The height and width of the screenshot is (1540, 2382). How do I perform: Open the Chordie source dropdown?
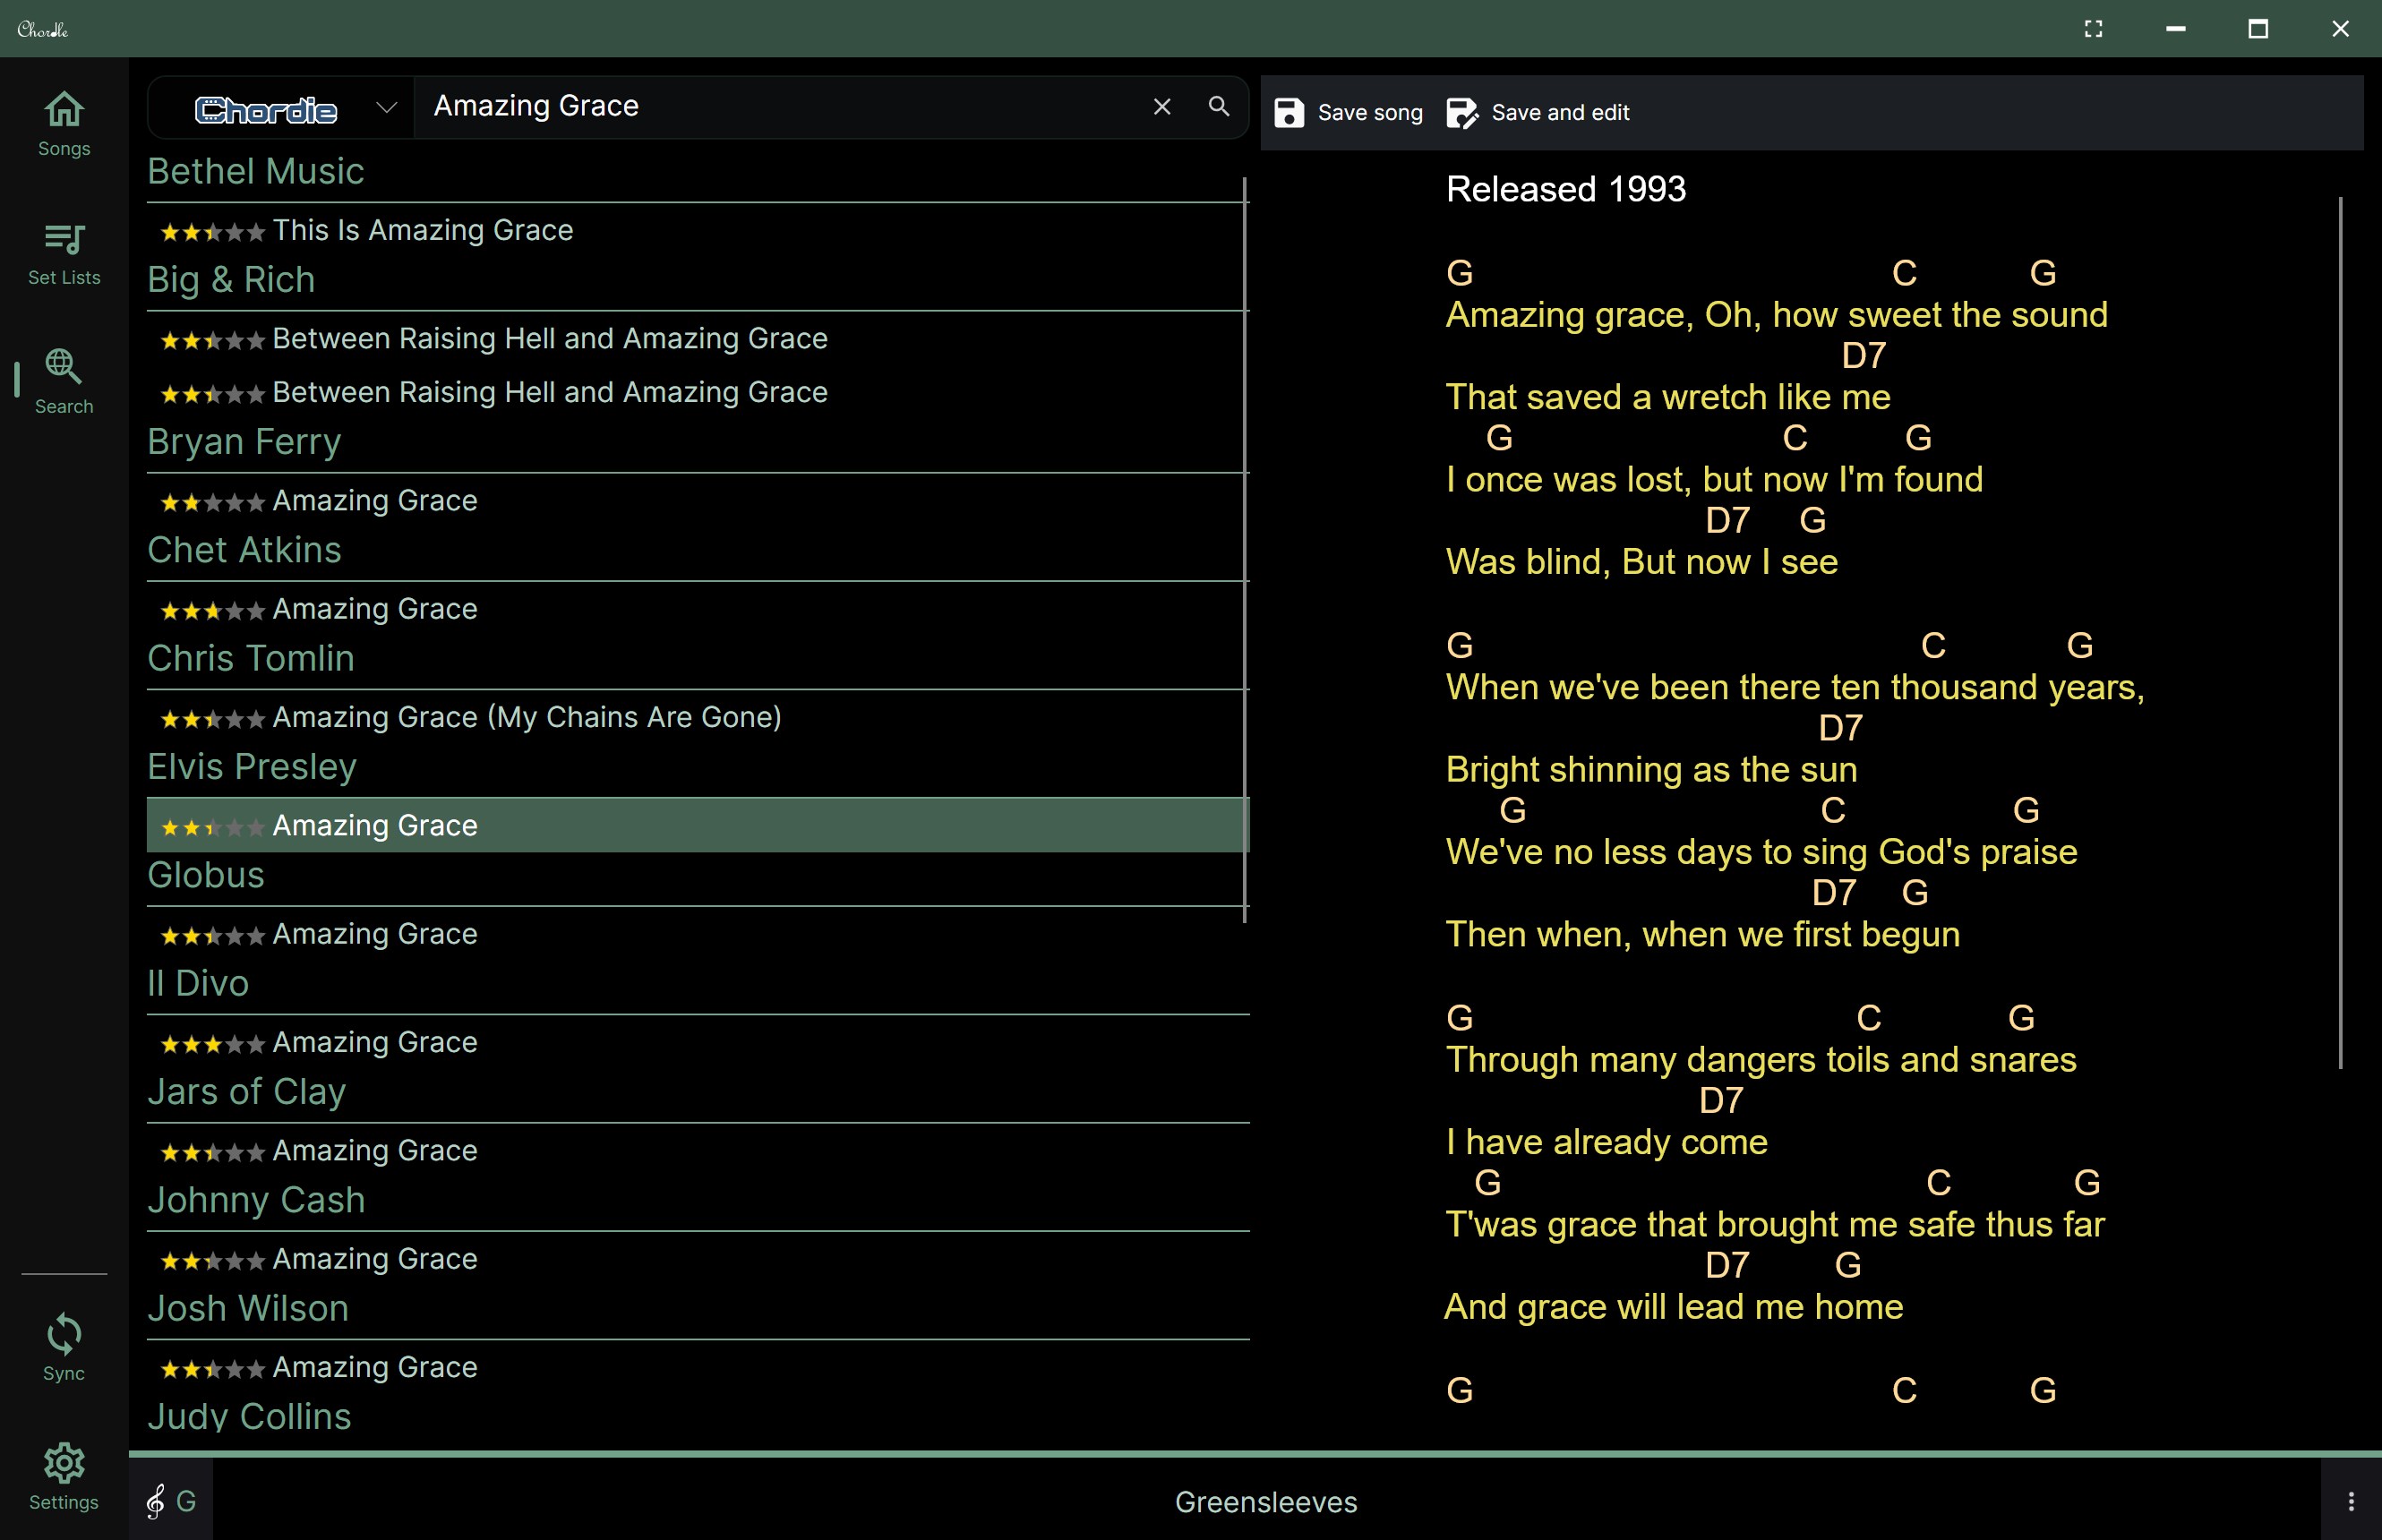point(281,107)
